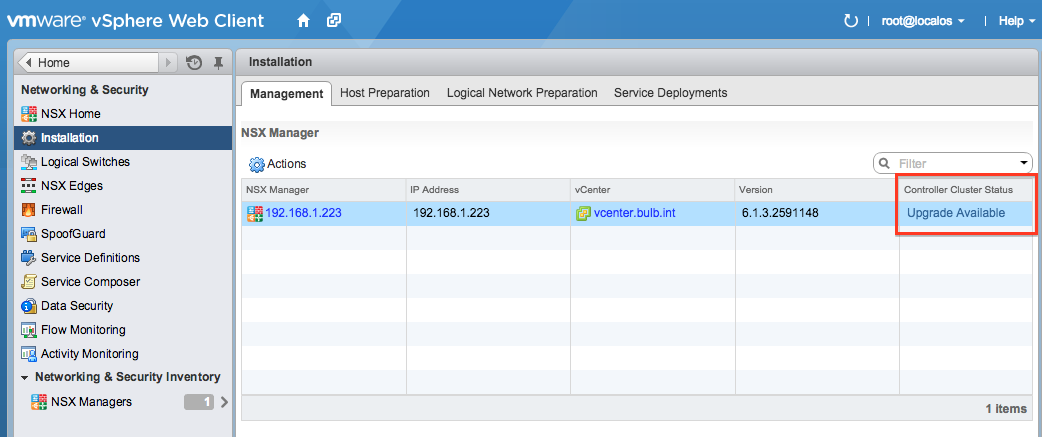The image size is (1042, 437).
Task: Click the Upgrade Available link
Action: [956, 213]
